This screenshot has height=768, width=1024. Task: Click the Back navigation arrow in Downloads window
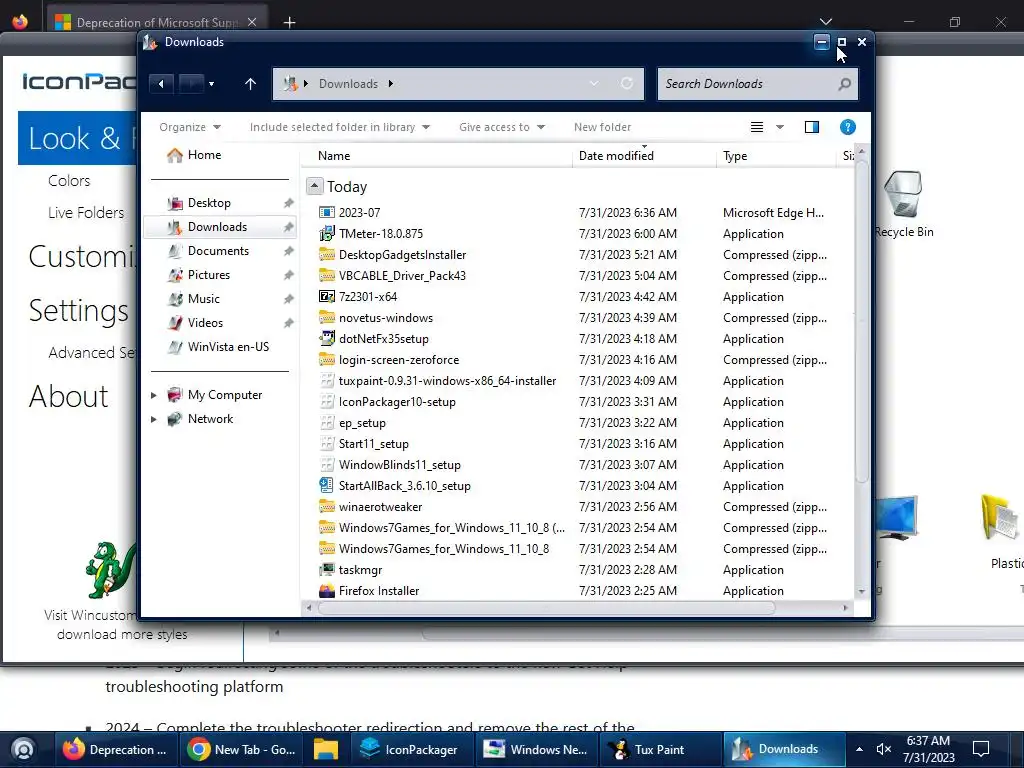click(x=161, y=84)
